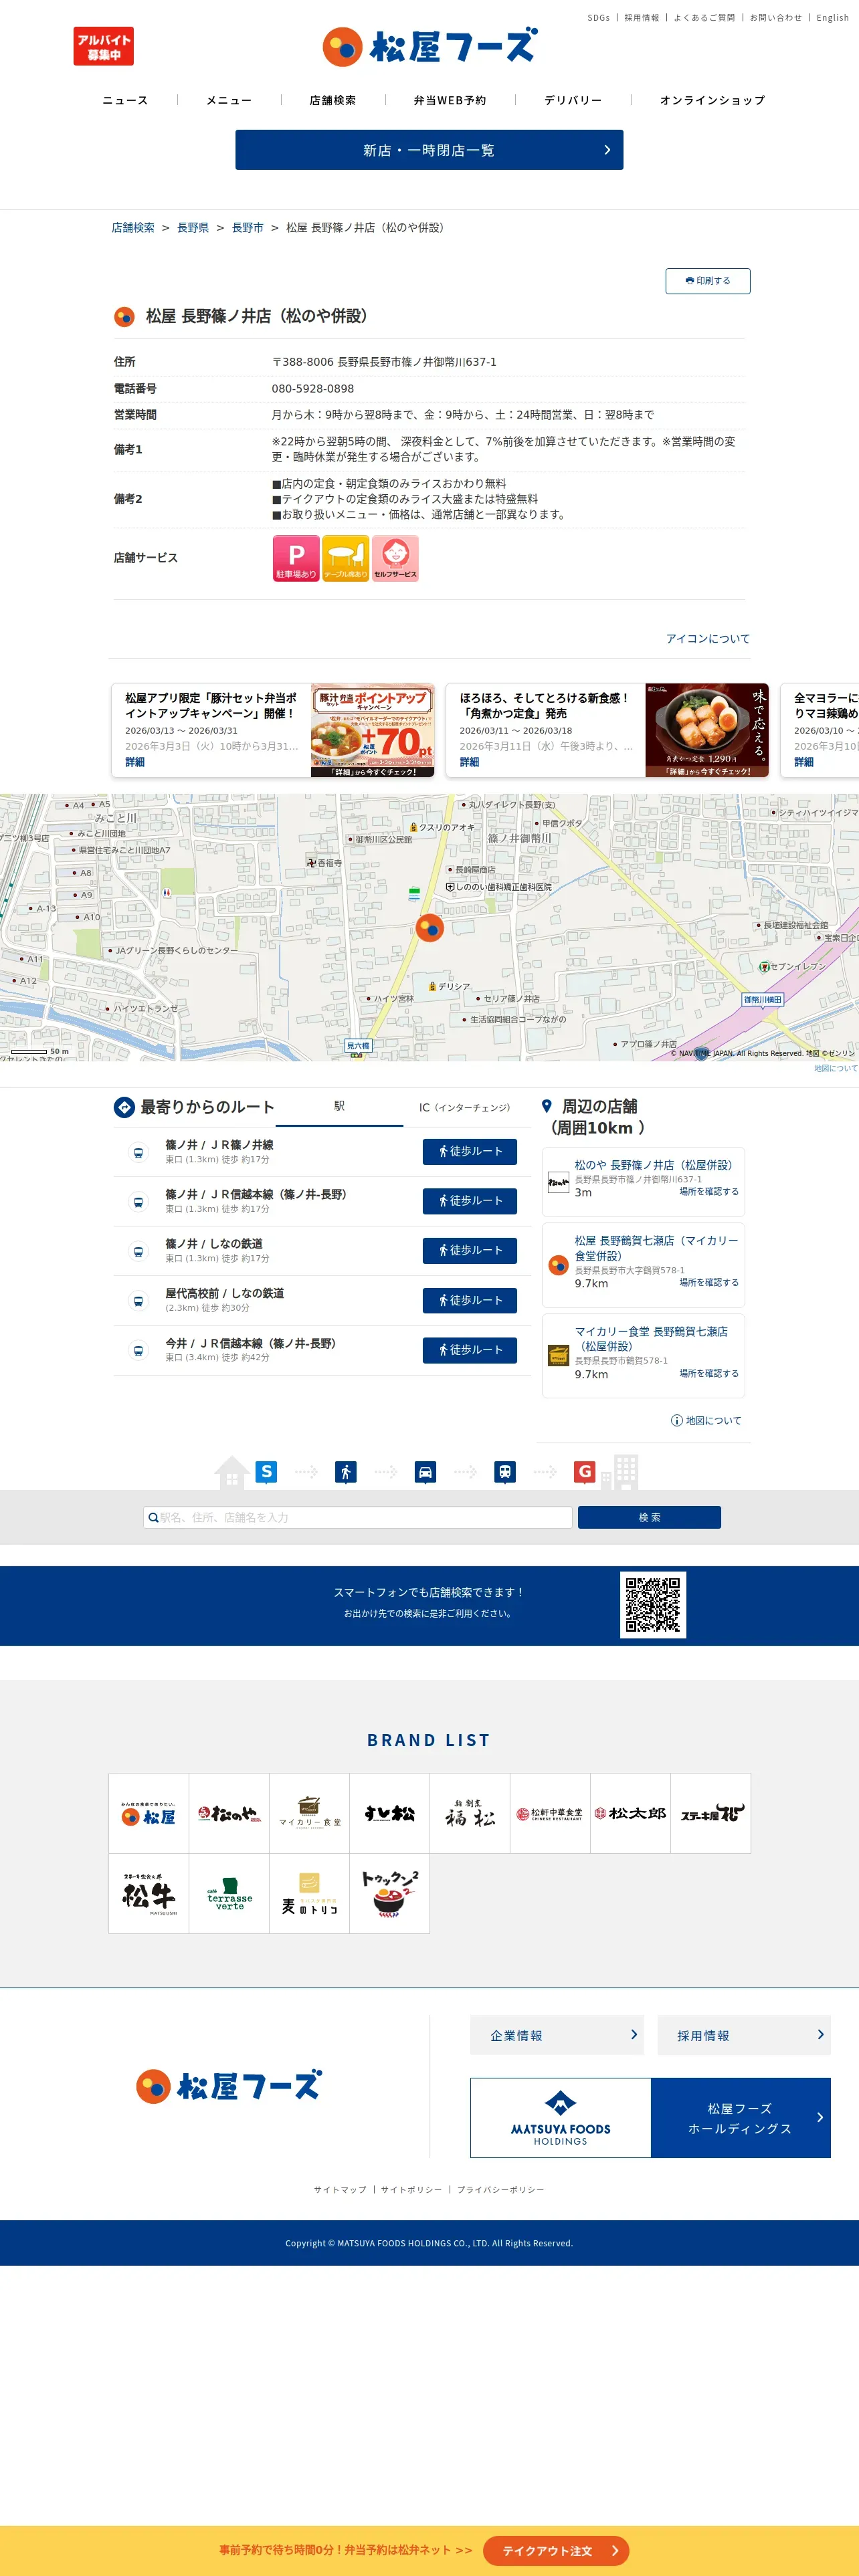859x2576 pixels.
Task: Click the car route step icon
Action: [425, 1472]
